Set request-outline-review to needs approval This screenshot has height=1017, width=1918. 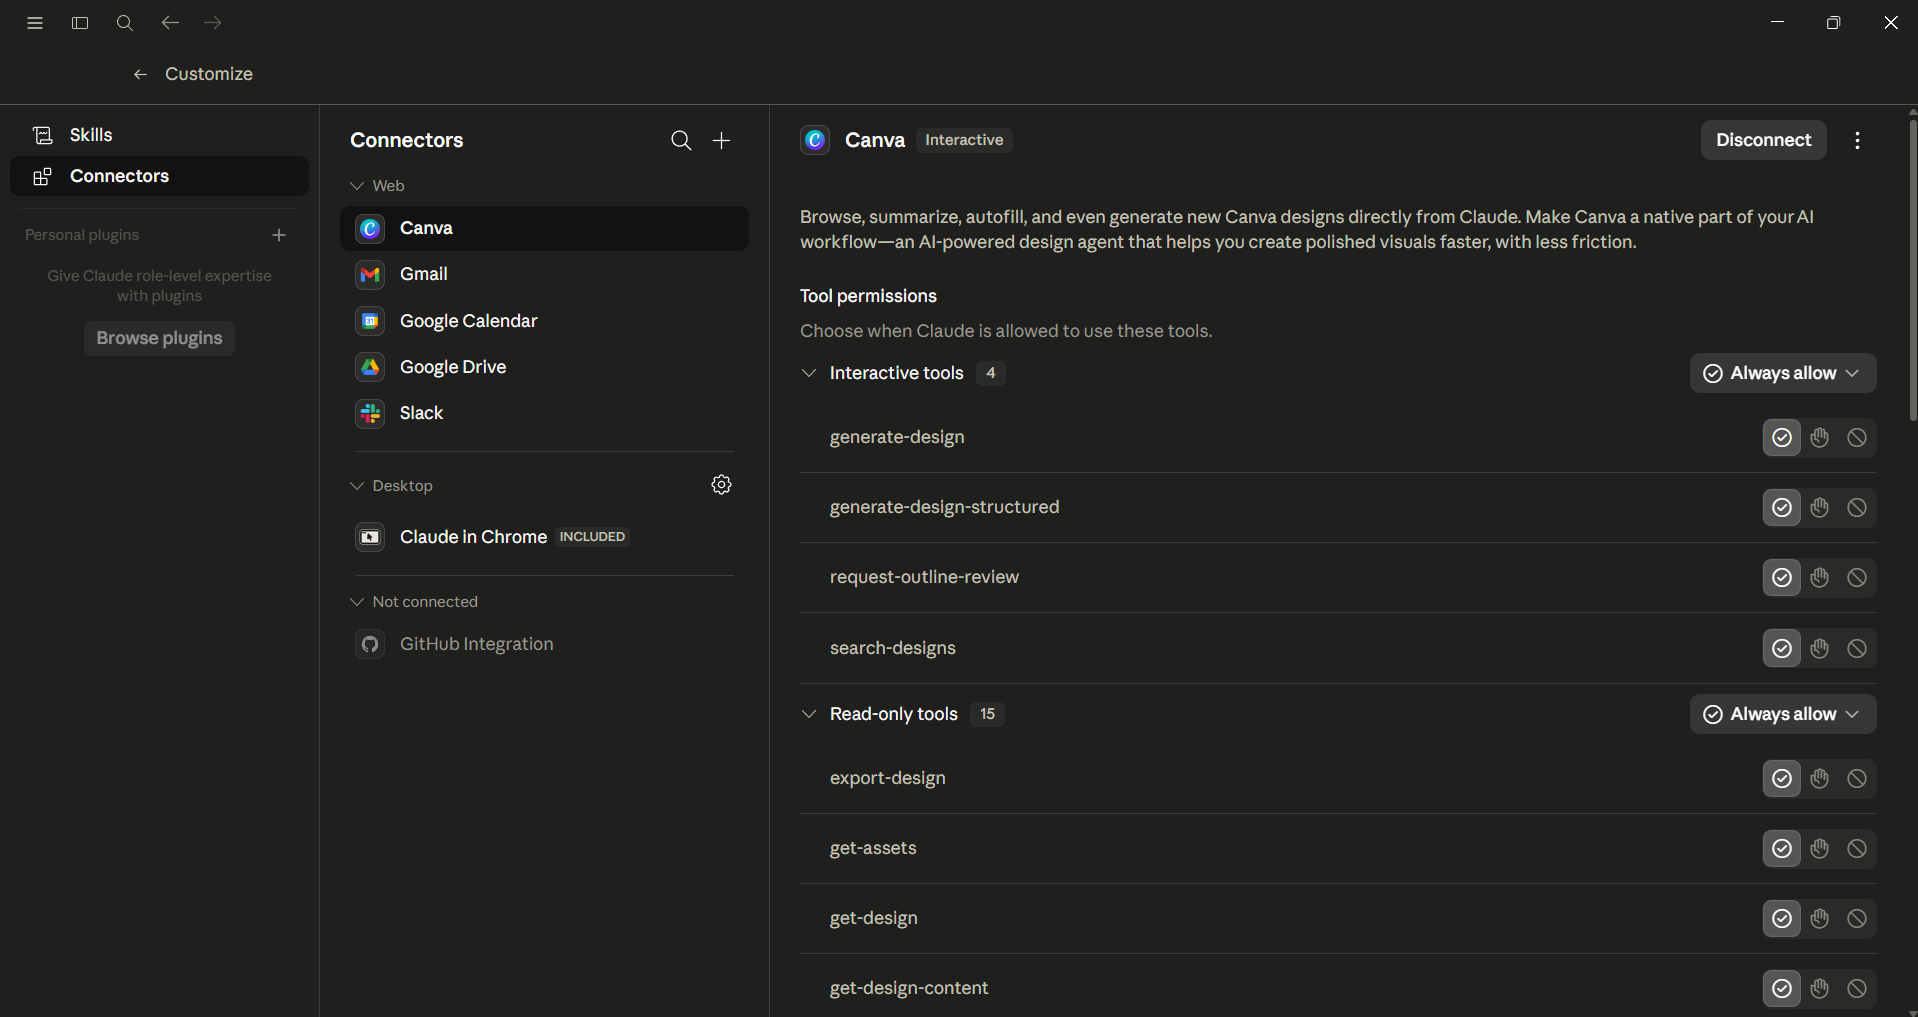click(x=1819, y=578)
